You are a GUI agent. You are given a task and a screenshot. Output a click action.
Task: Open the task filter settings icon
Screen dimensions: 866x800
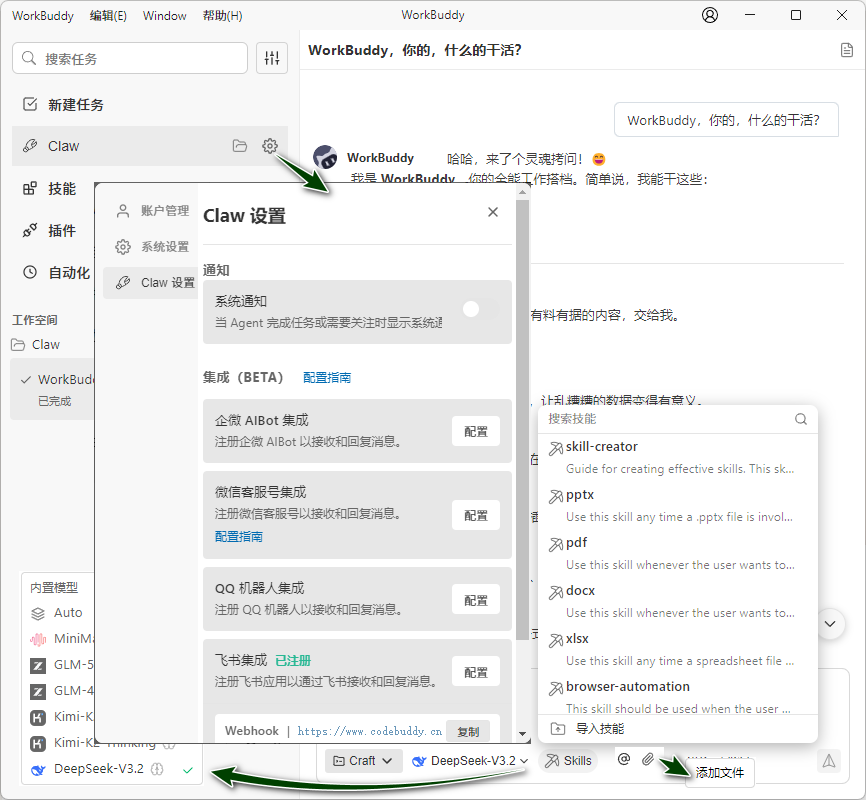coord(272,58)
